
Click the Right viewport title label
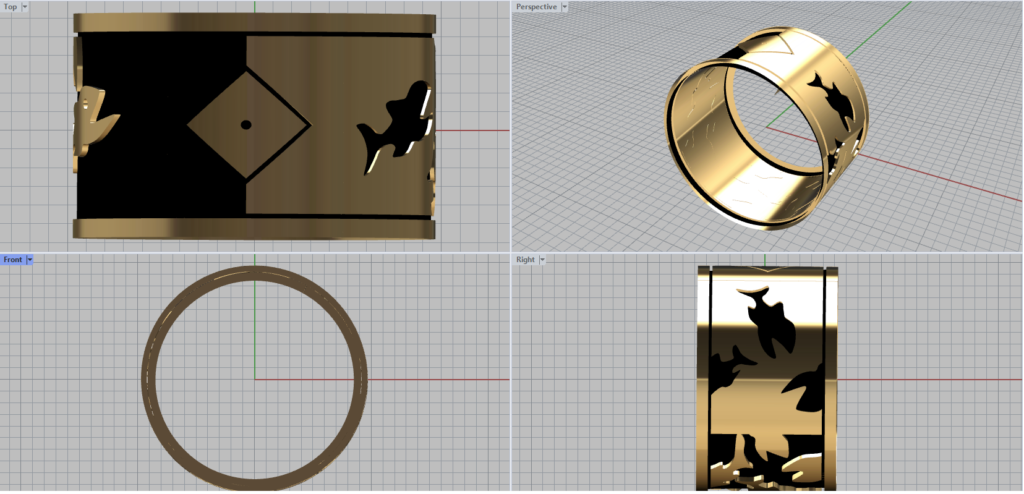point(525,260)
